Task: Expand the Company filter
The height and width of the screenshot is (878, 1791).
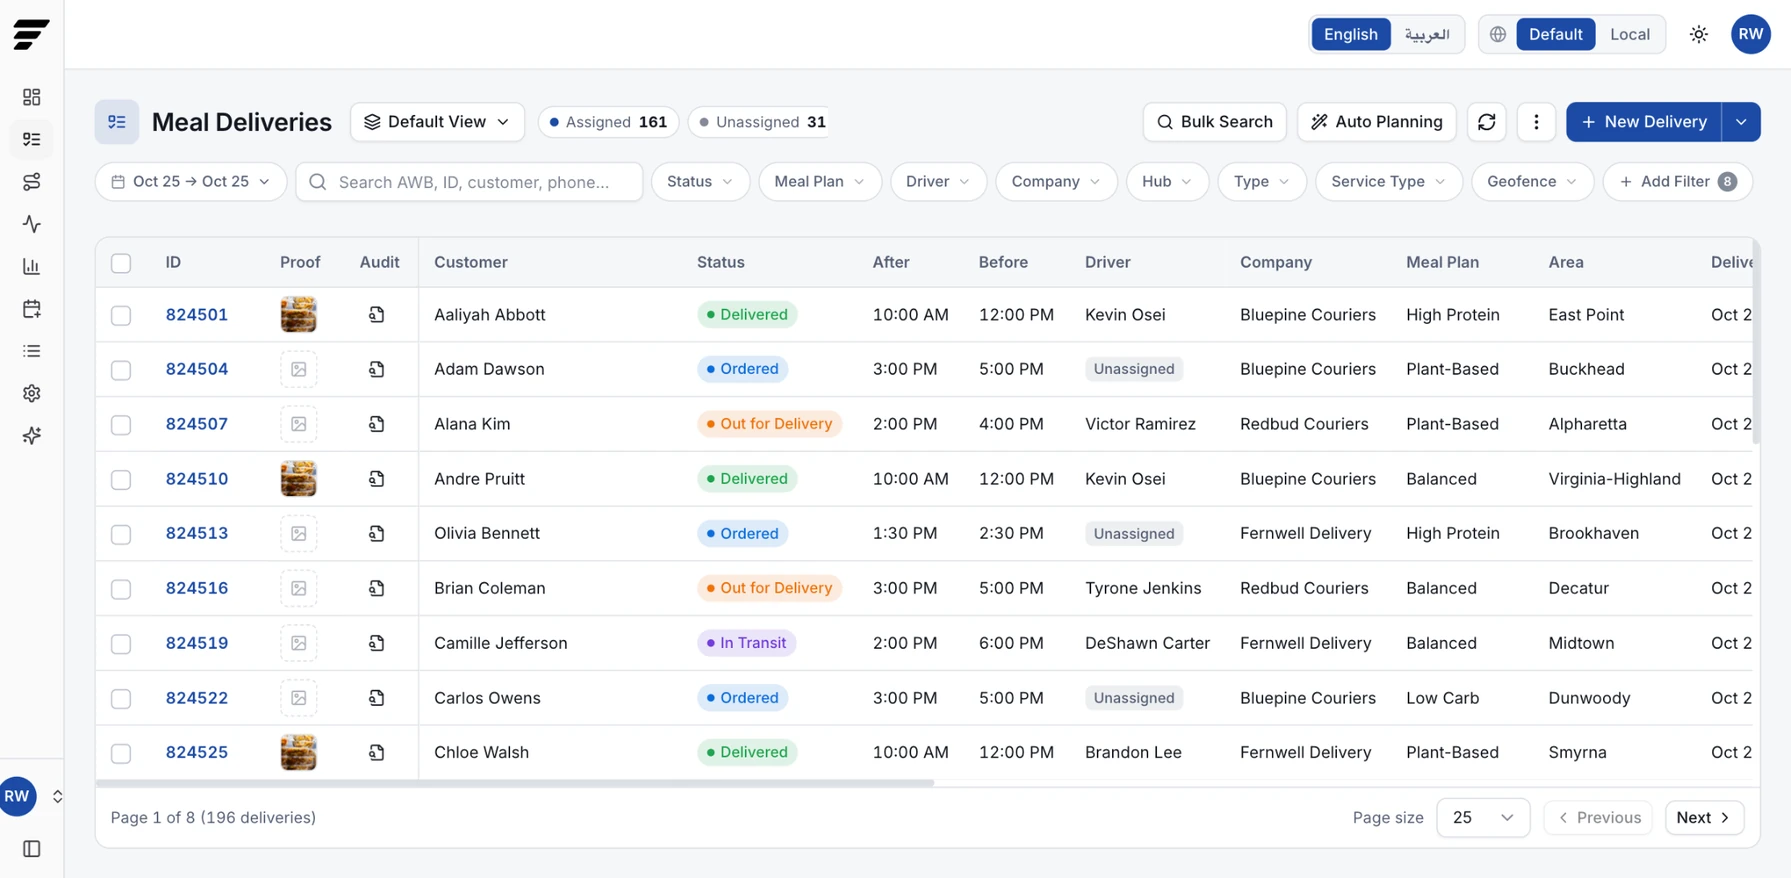Action: point(1056,182)
